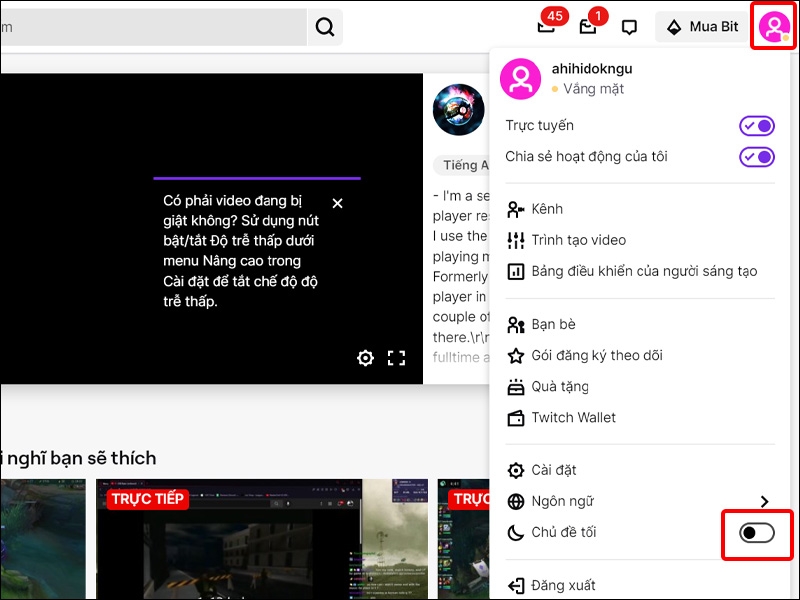Image resolution: width=800 pixels, height=600 pixels.
Task: Open the search magnifier icon
Action: (x=324, y=27)
